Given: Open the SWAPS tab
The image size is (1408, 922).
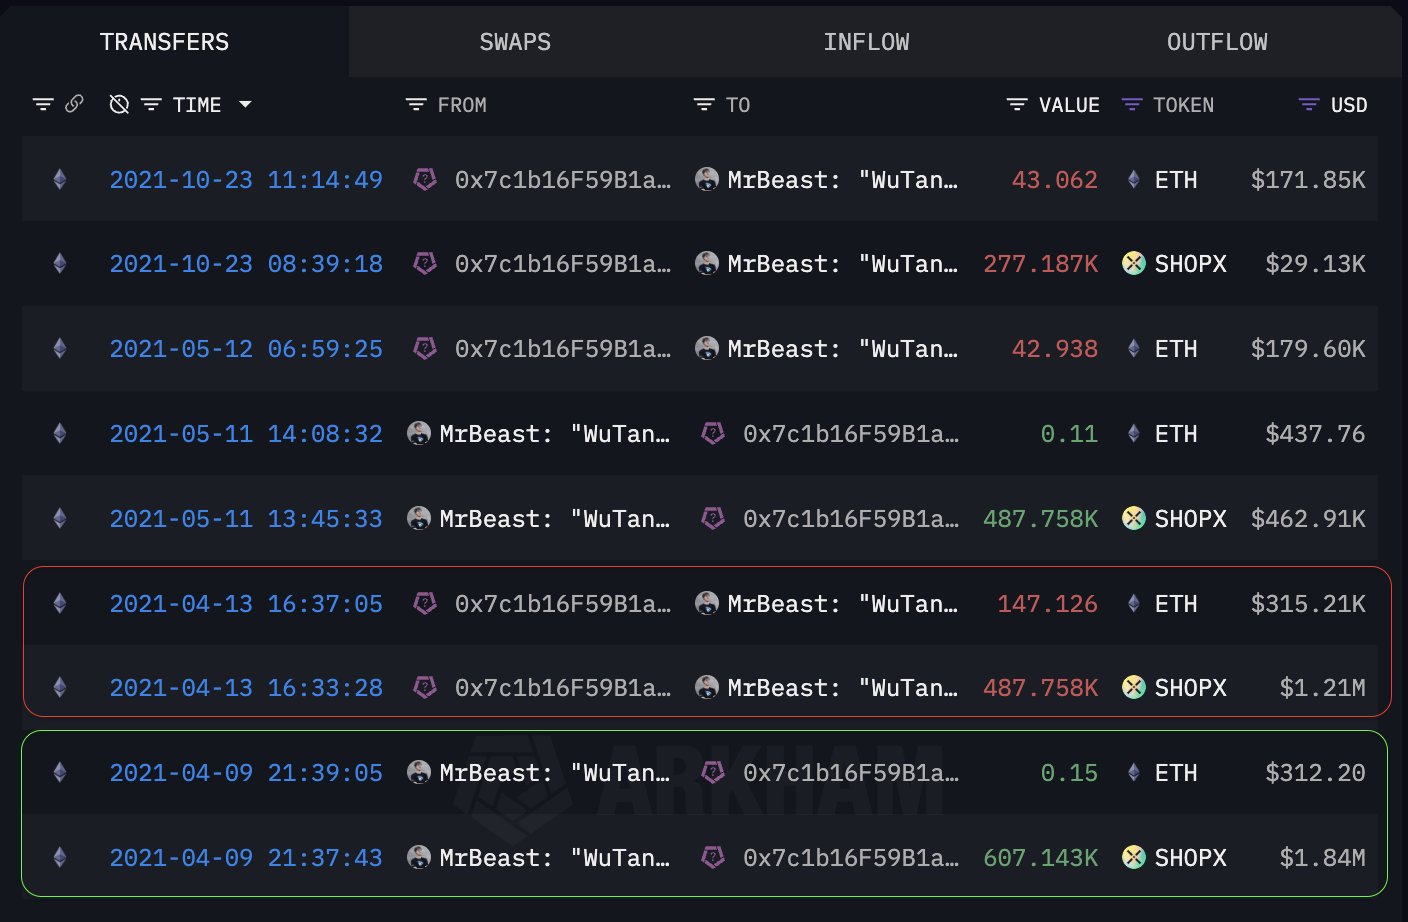Looking at the screenshot, I should point(515,42).
